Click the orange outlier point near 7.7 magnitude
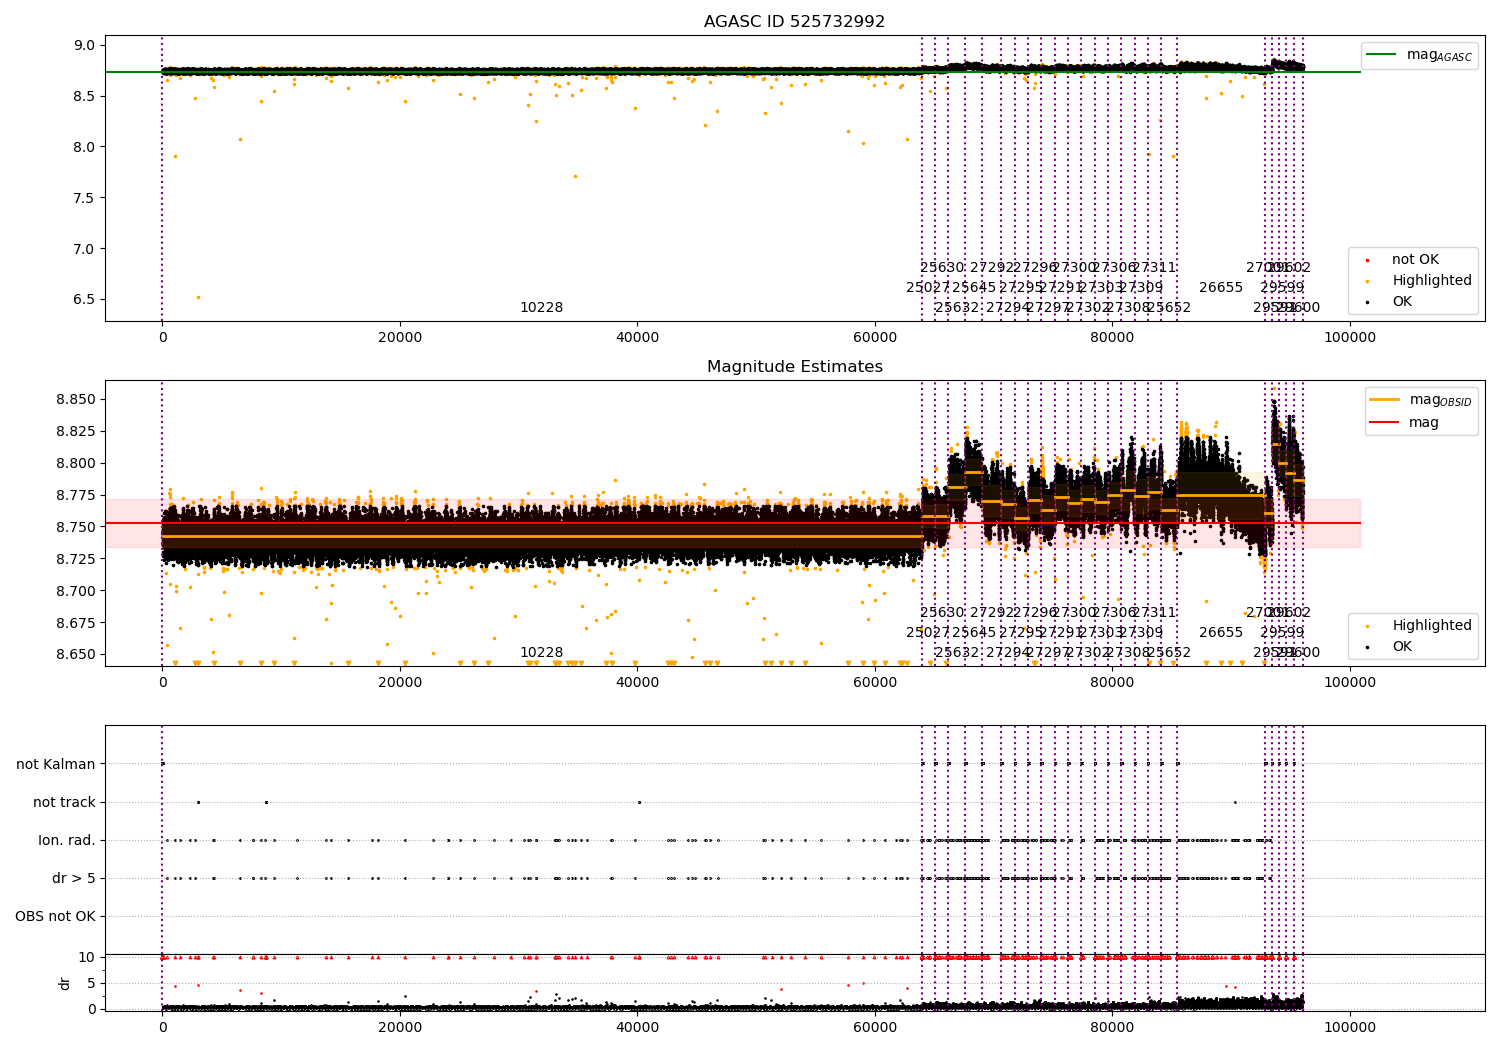 [575, 176]
